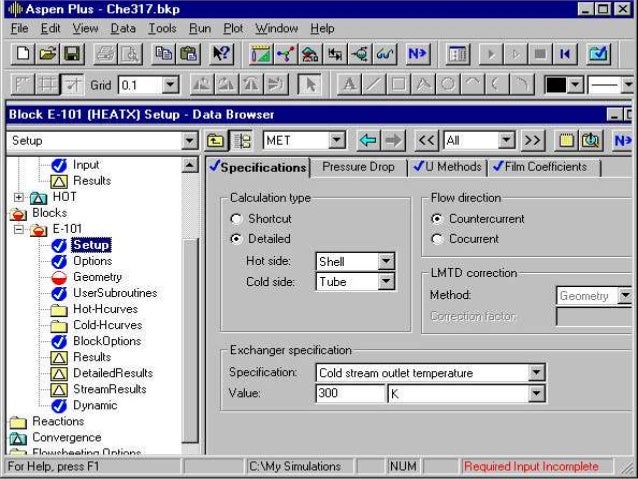Click the Data Browser Next N> button
Viewport: 638px width, 479px height.
coord(622,141)
